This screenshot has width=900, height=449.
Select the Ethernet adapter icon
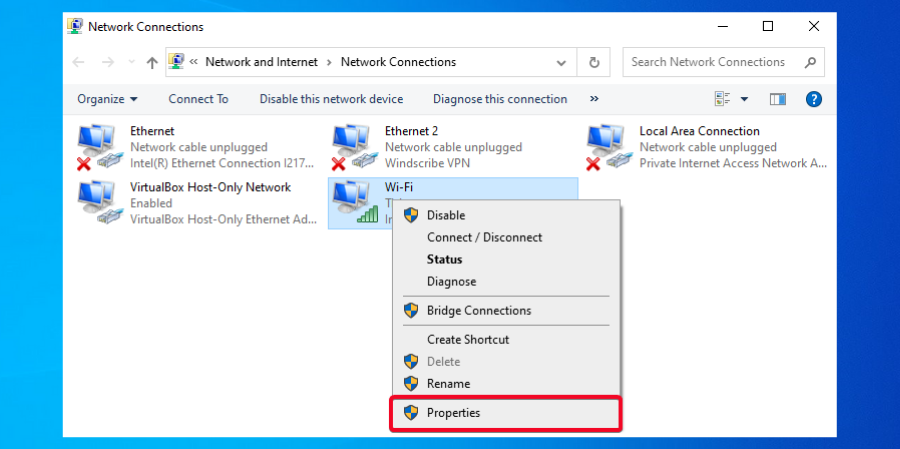(x=100, y=147)
